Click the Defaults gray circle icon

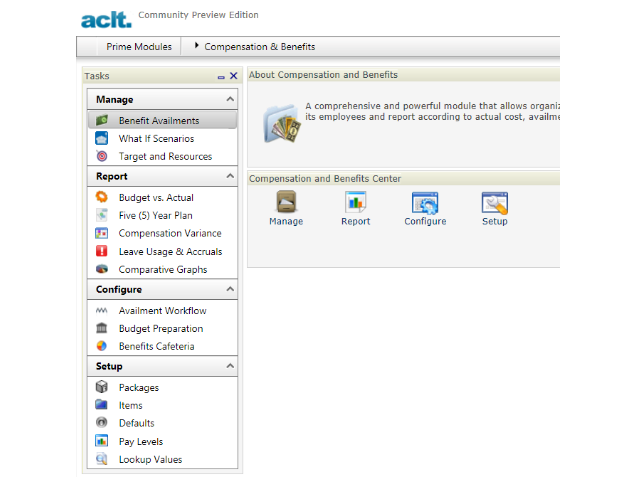point(102,422)
